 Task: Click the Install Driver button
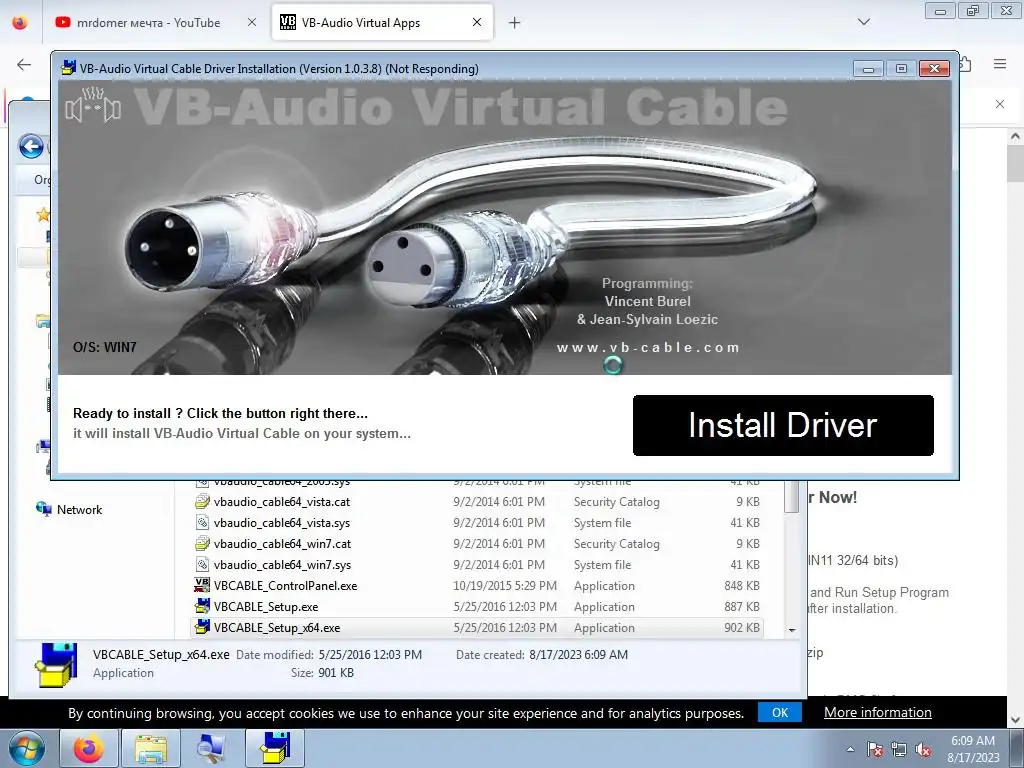point(783,425)
